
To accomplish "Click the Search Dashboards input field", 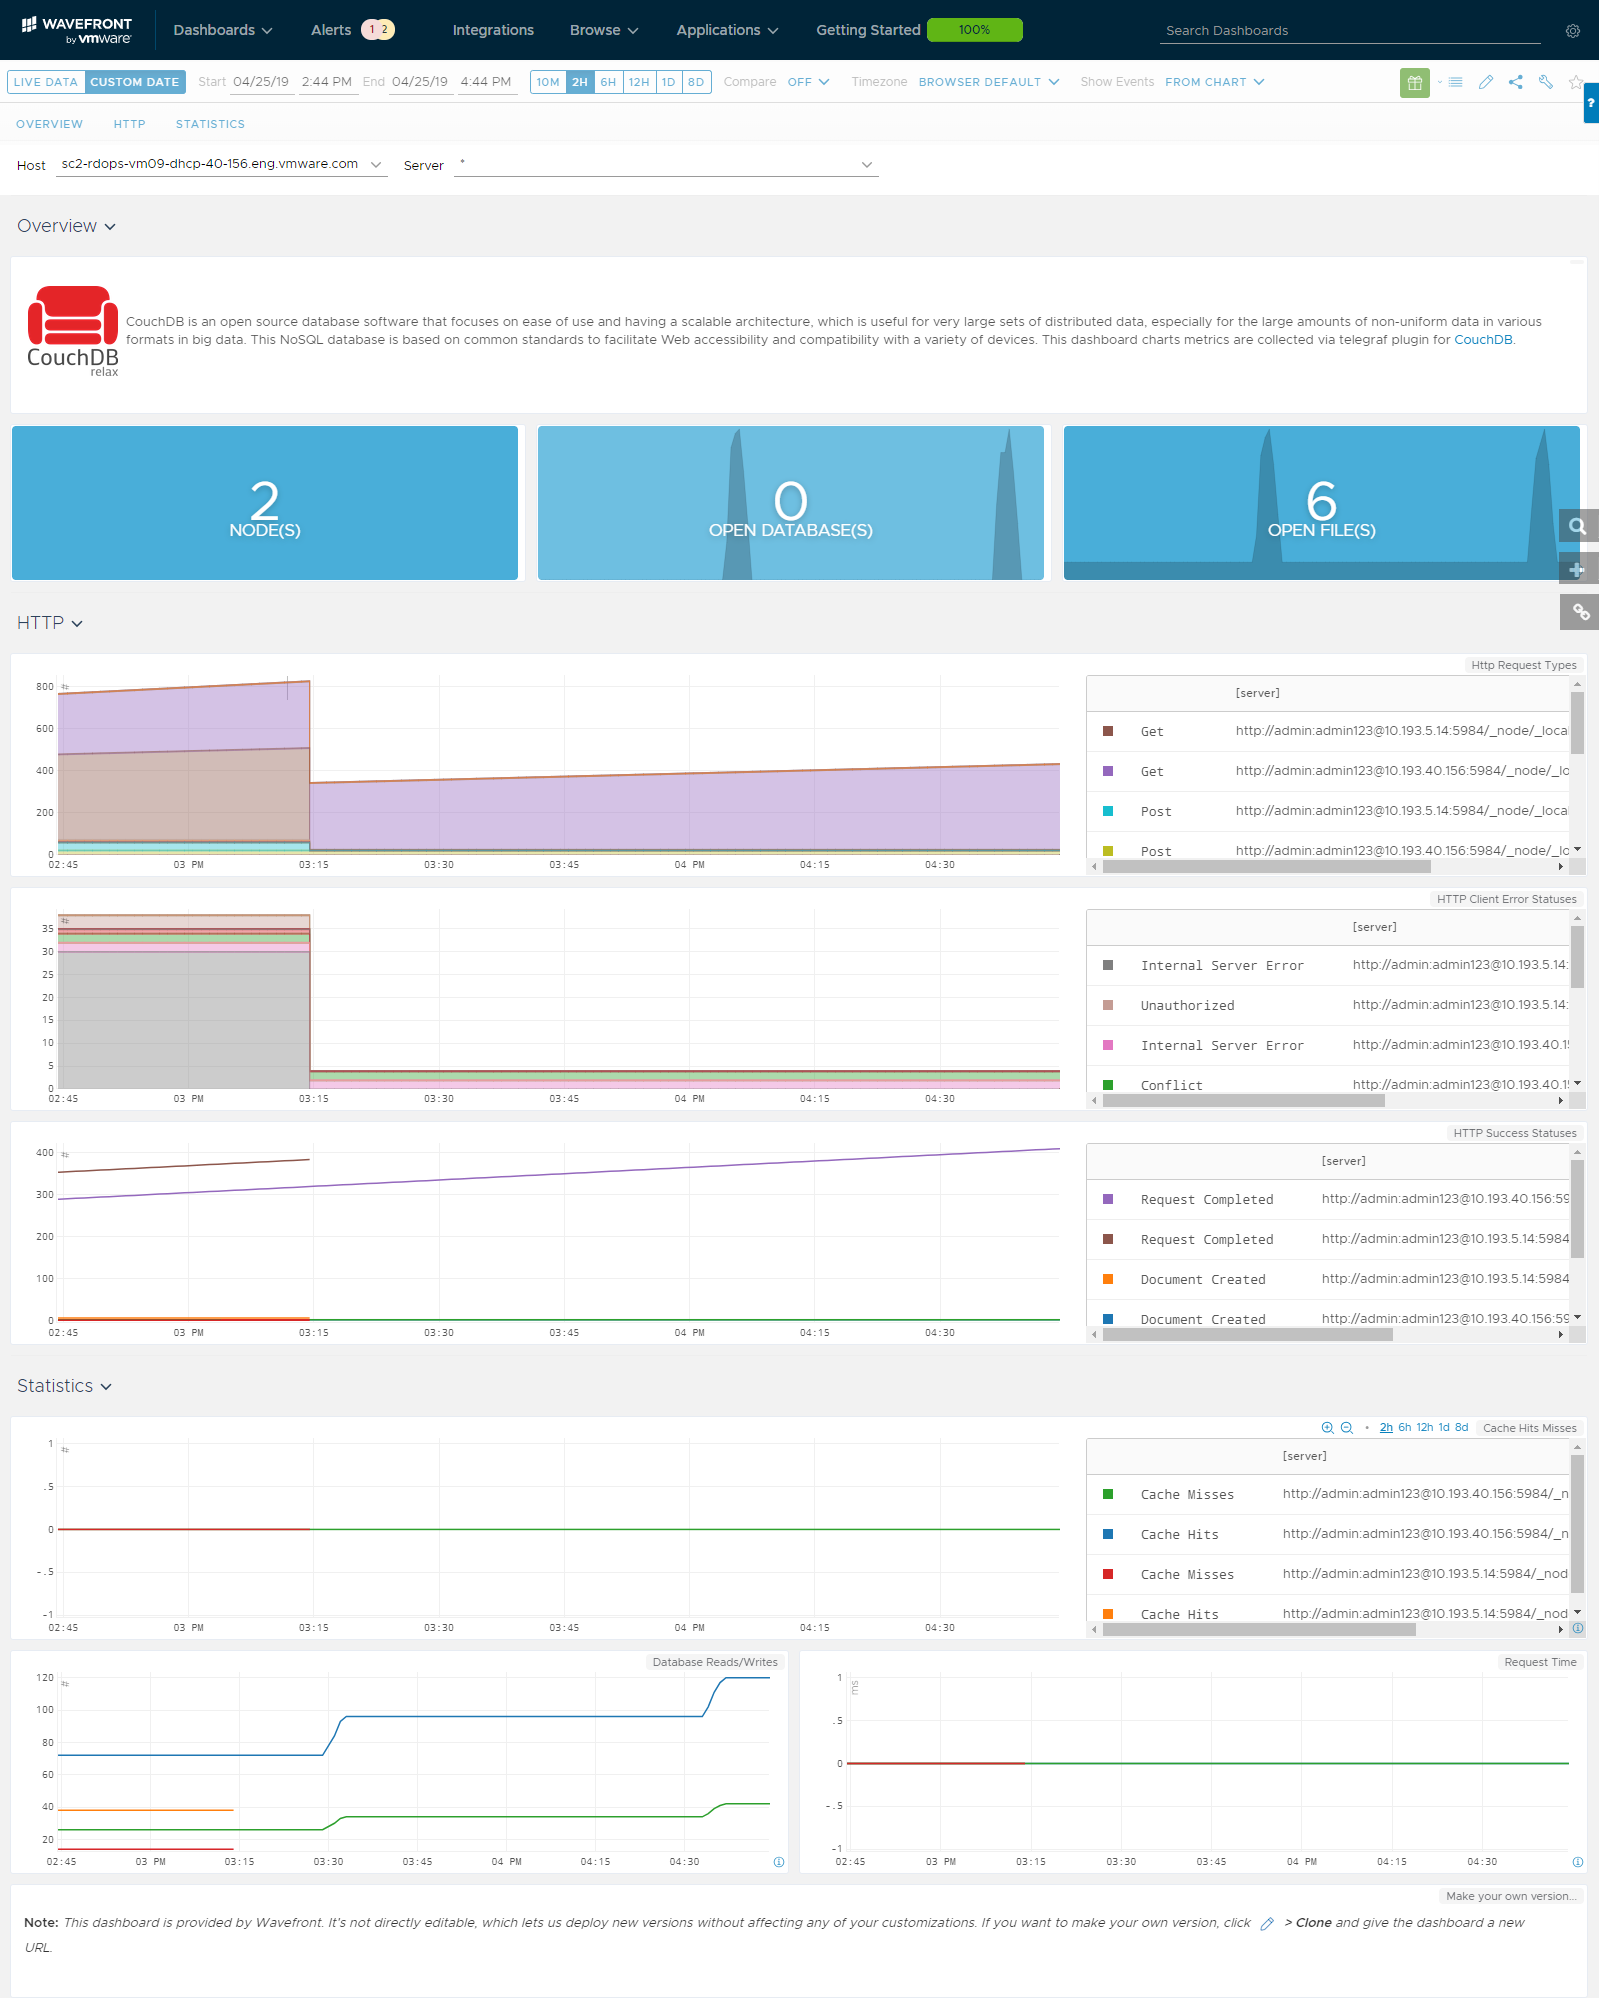I will 1350,31.
